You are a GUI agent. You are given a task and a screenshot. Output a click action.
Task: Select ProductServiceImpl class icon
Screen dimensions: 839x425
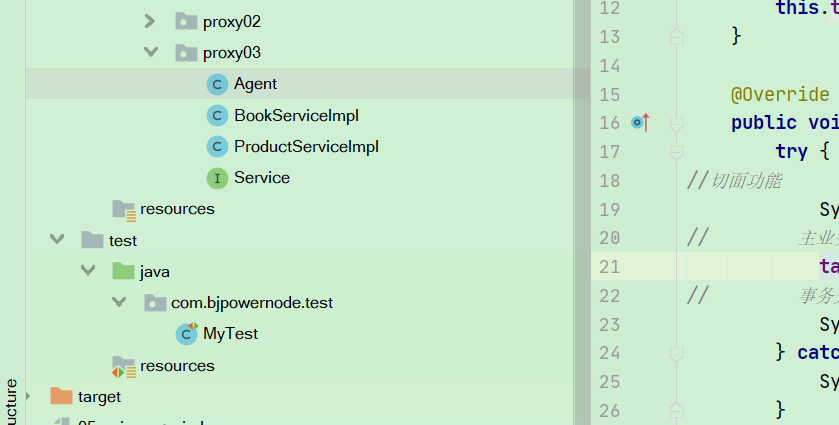click(217, 147)
